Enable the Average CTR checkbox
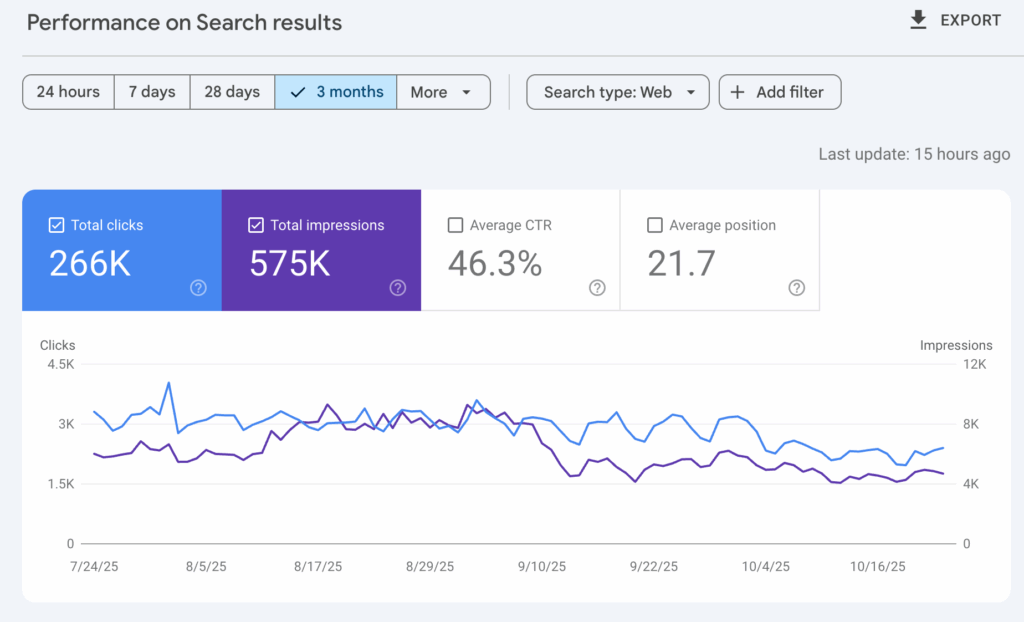This screenshot has height=622, width=1024. 456,225
